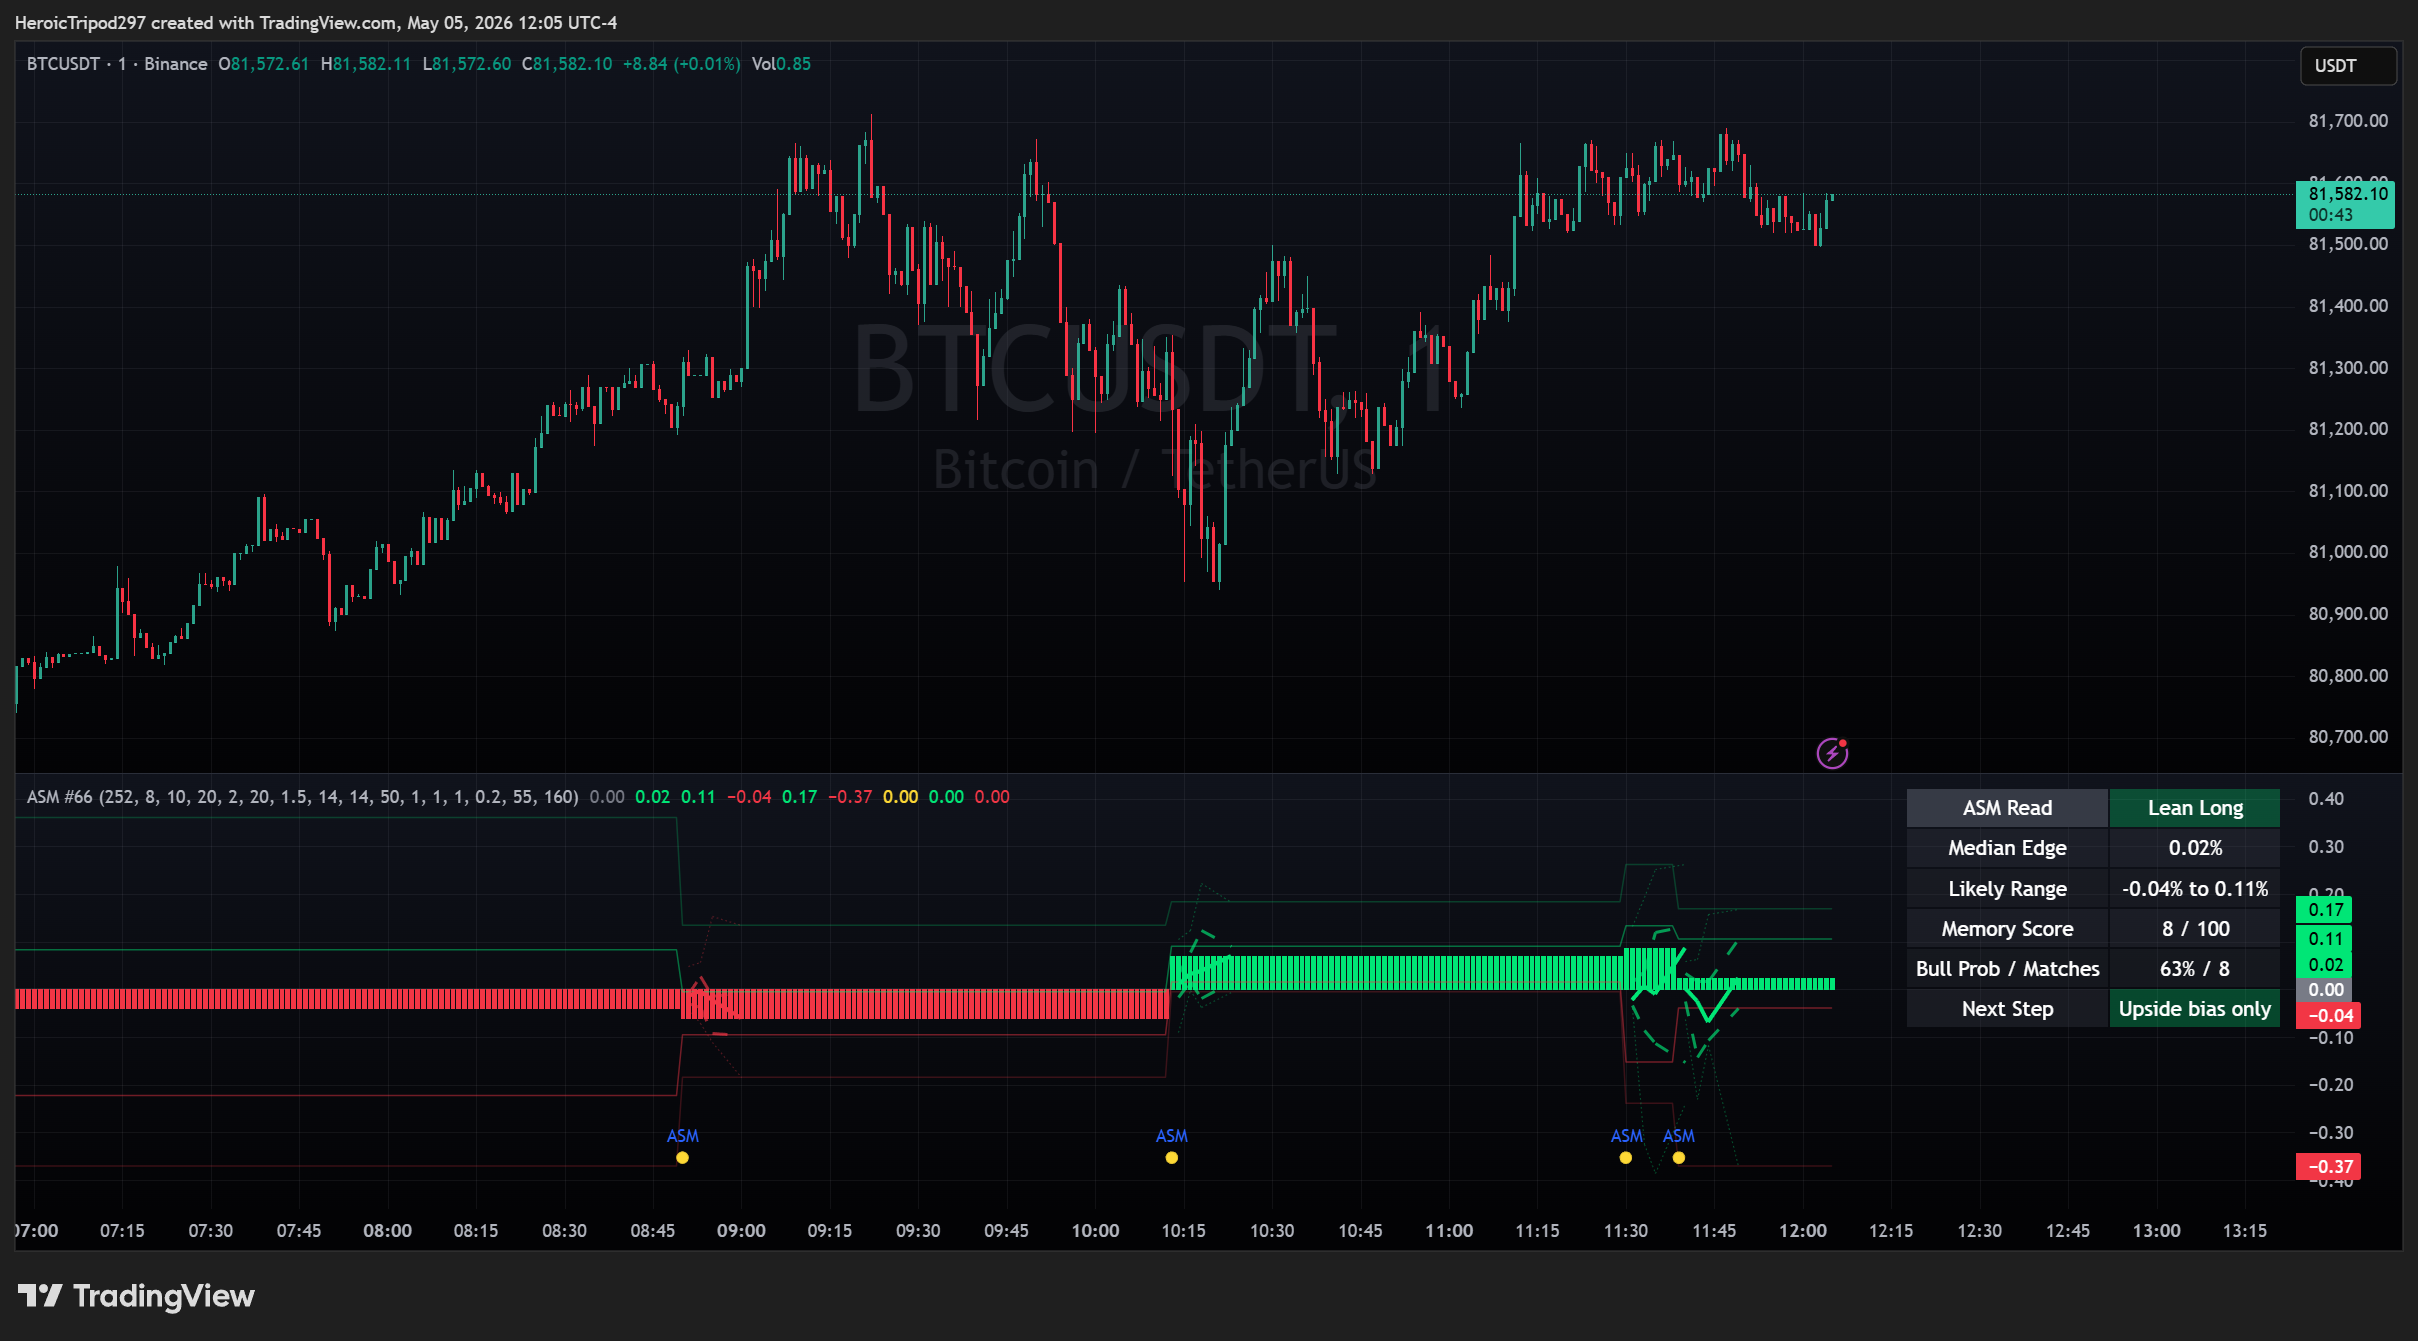Click the red -0.04 indicator scale label
2418x1341 pixels.
2328,1016
